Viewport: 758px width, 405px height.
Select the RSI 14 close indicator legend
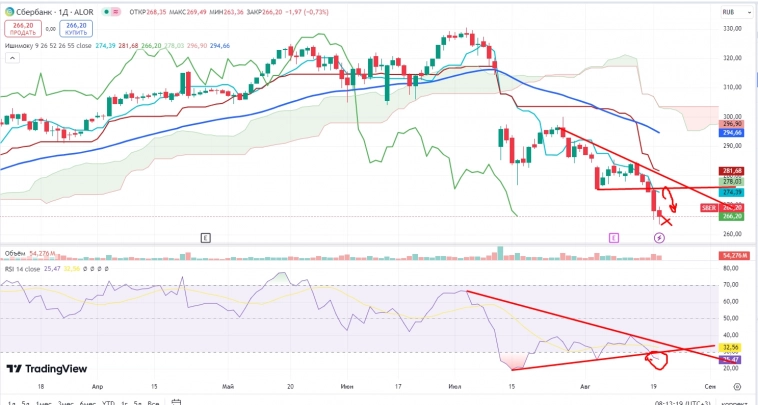tap(23, 269)
